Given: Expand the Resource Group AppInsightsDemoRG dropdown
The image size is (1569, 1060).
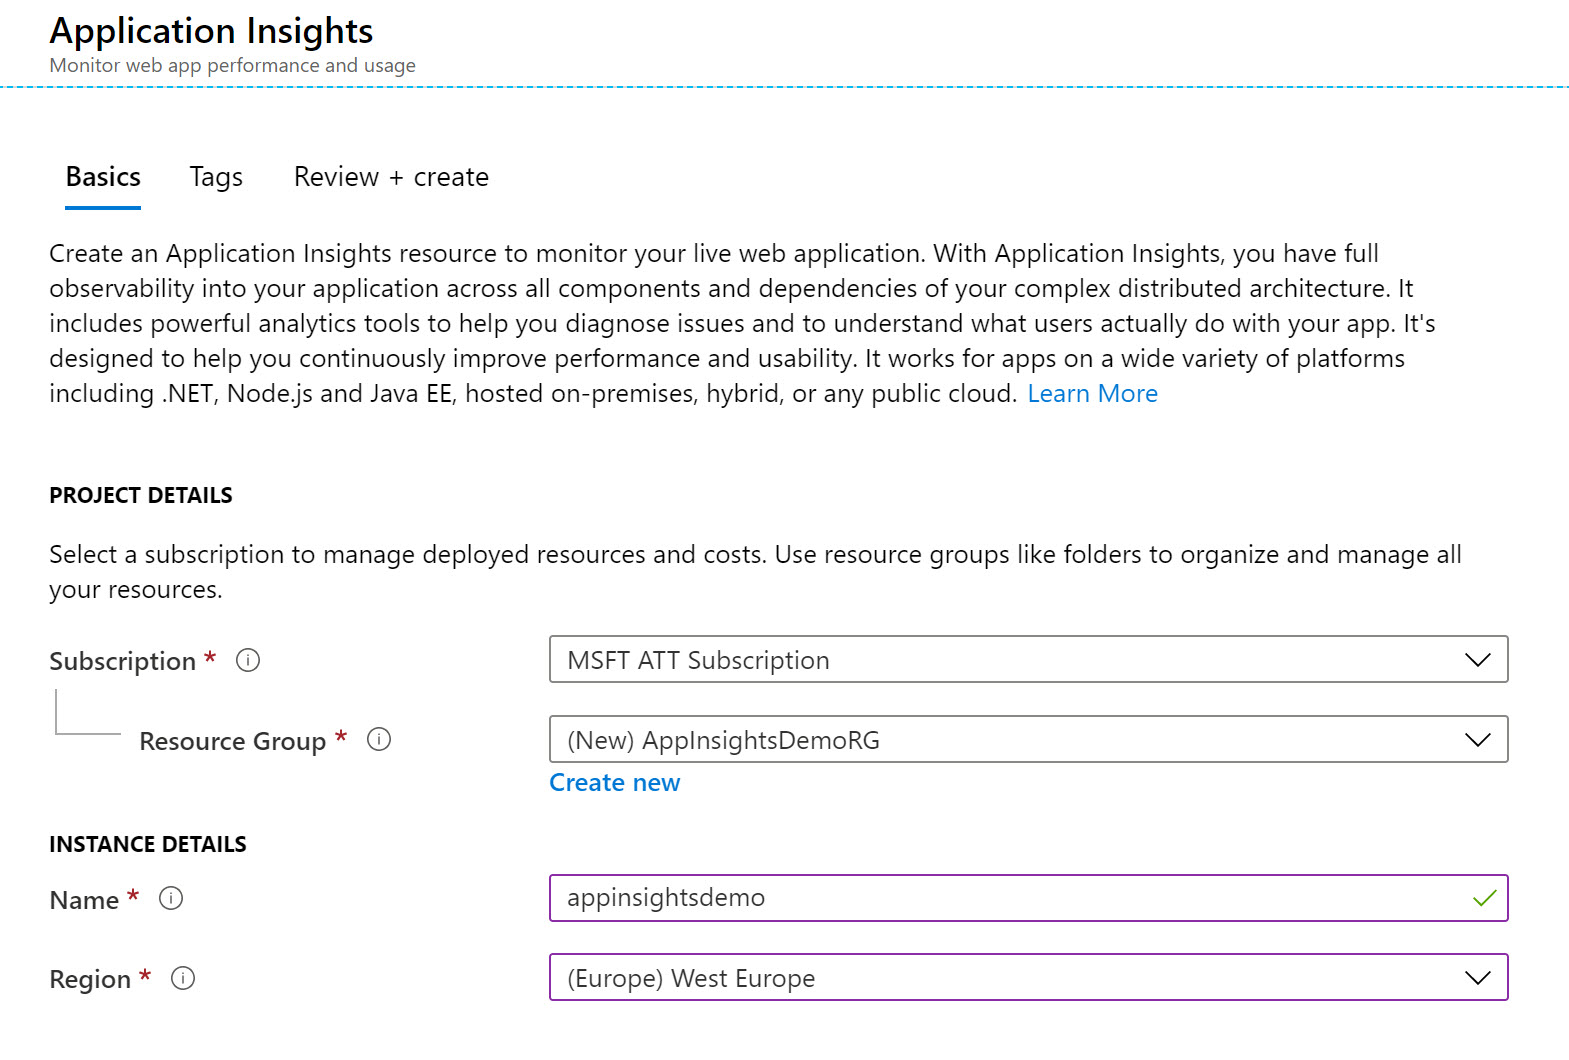Looking at the screenshot, I should [1028, 739].
